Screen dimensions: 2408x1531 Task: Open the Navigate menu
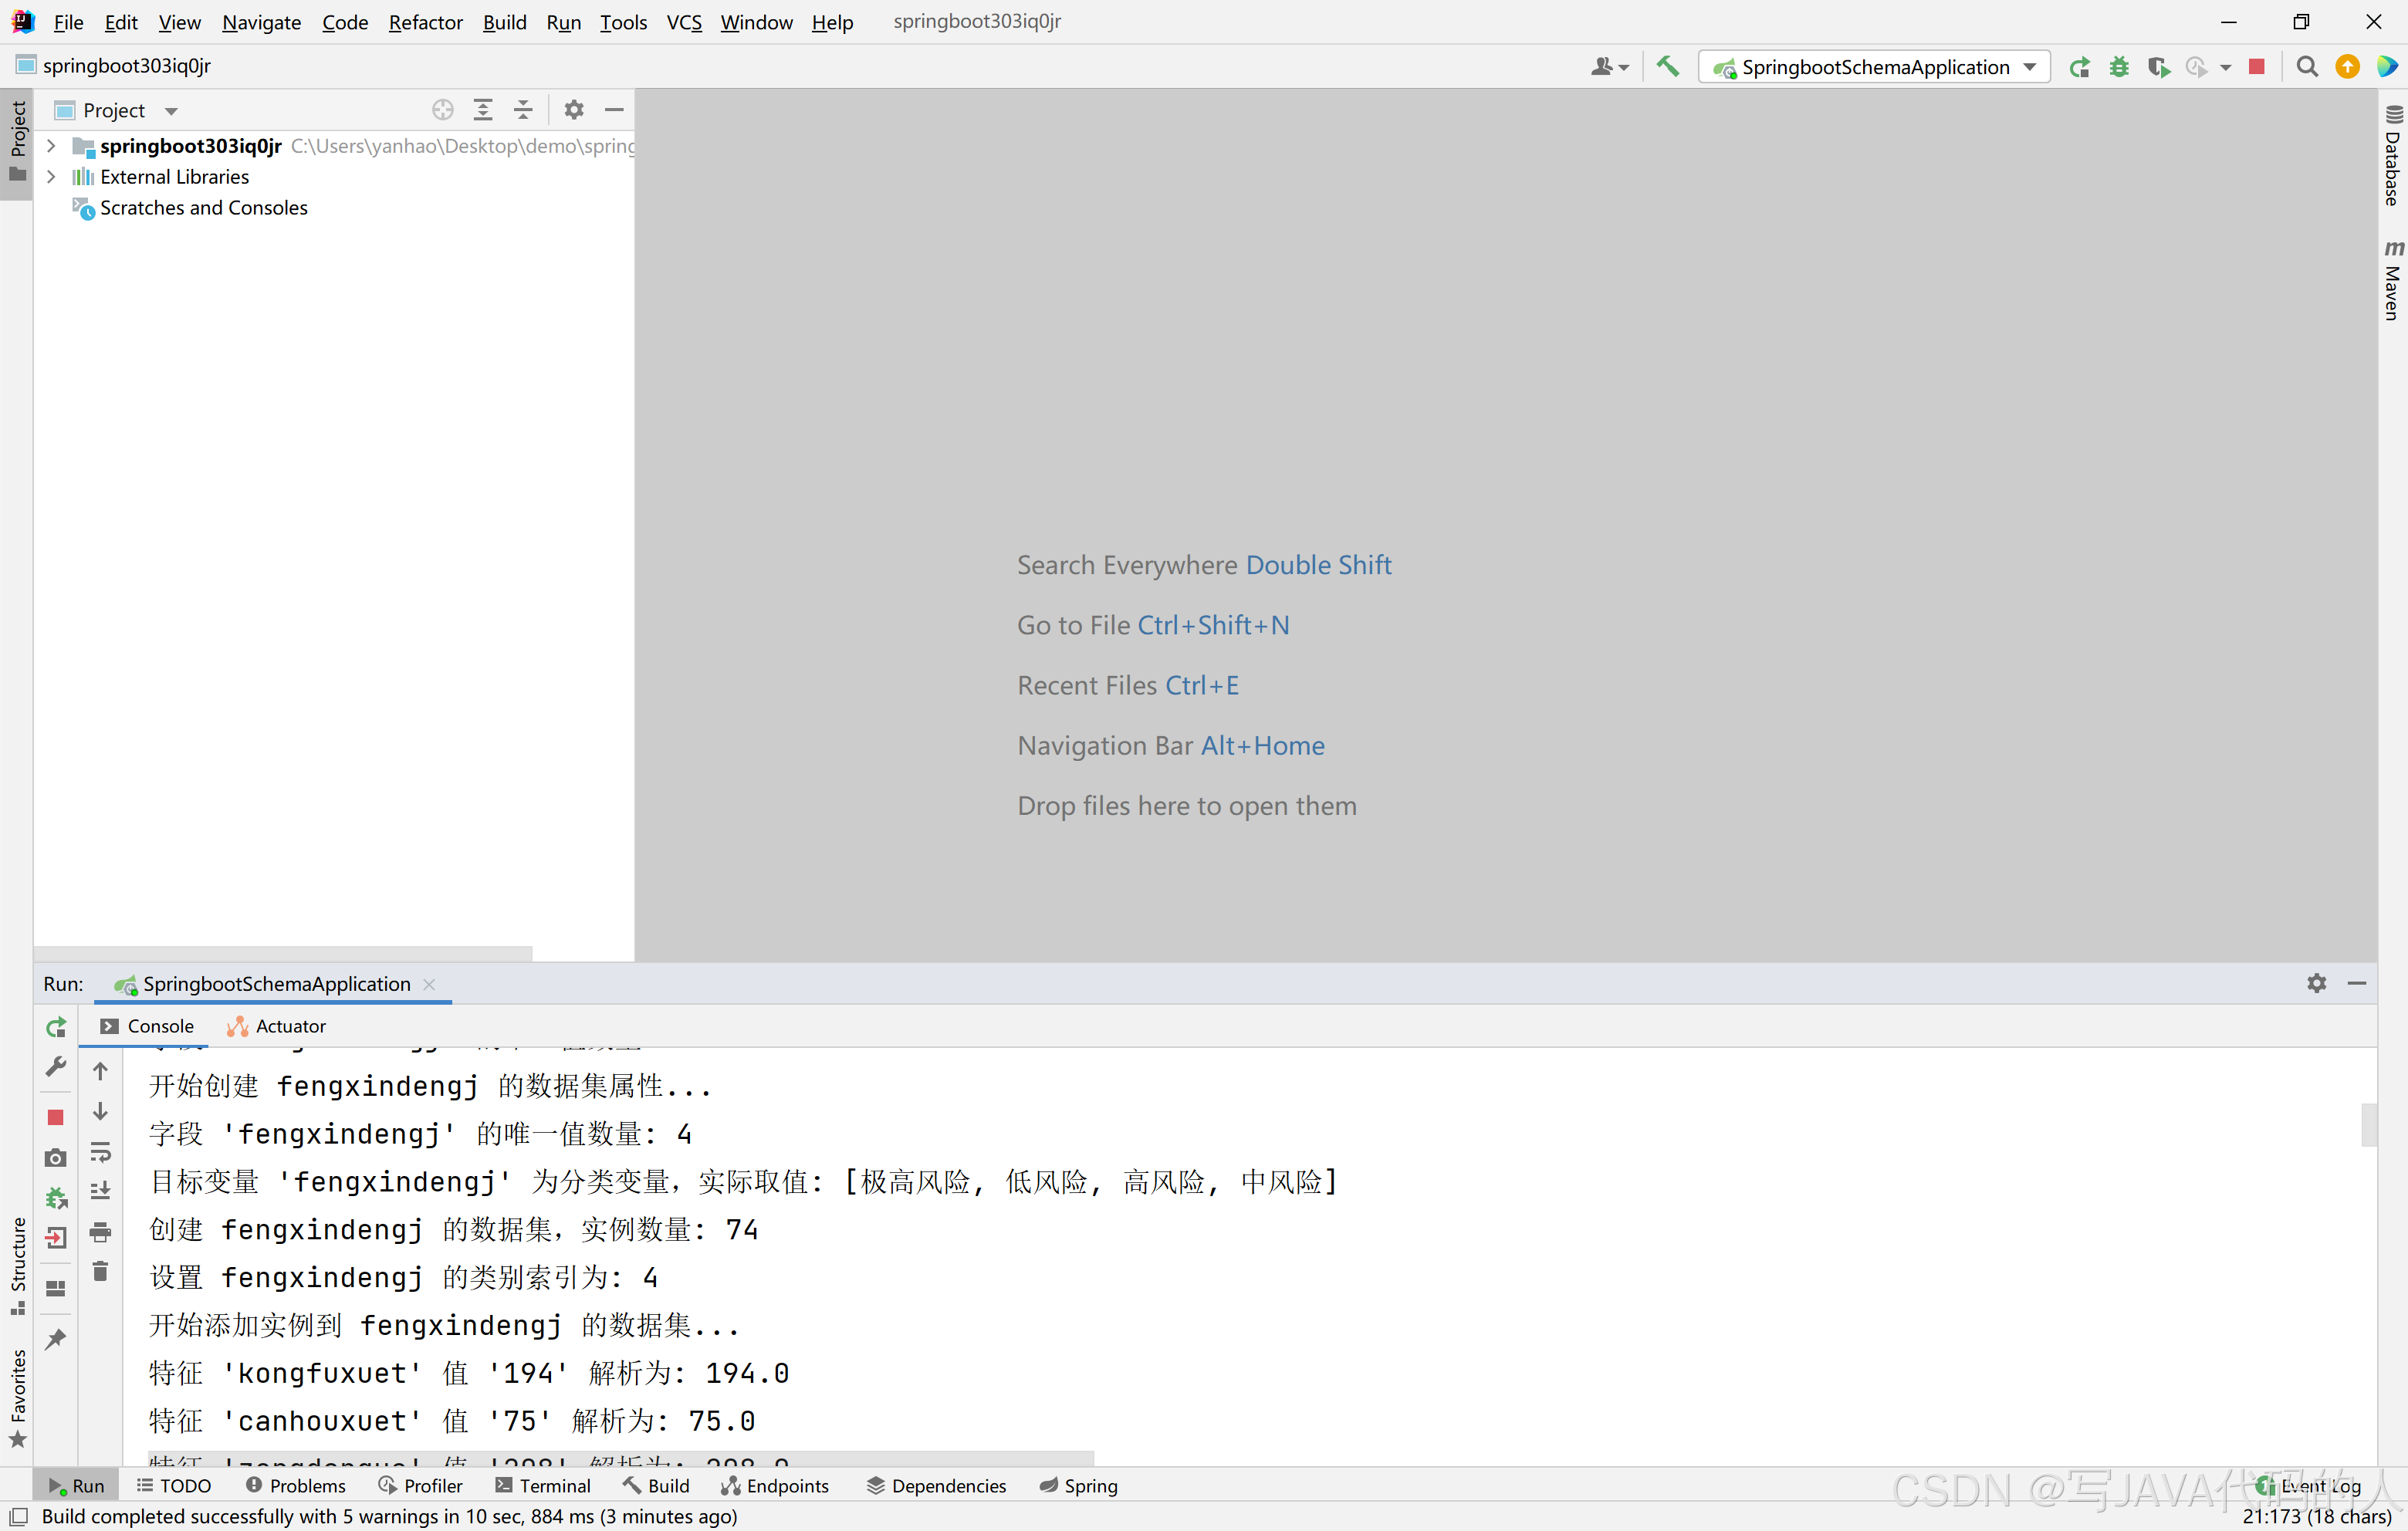261,22
